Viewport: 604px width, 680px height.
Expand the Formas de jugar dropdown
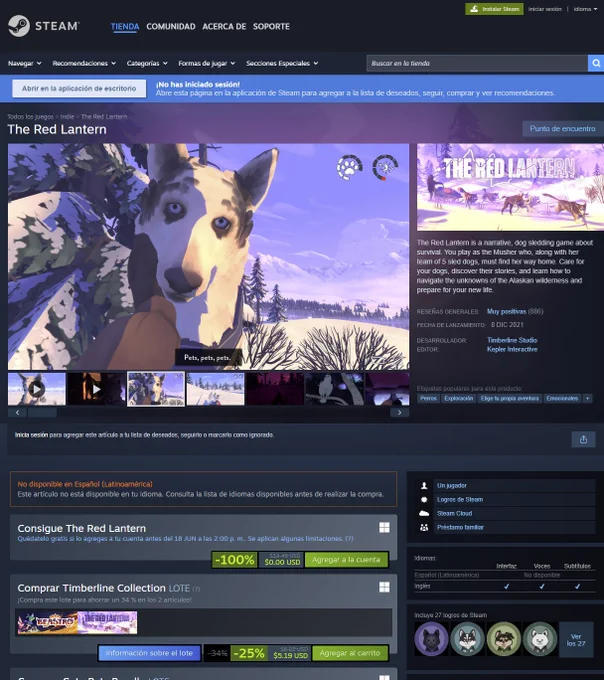coord(207,63)
